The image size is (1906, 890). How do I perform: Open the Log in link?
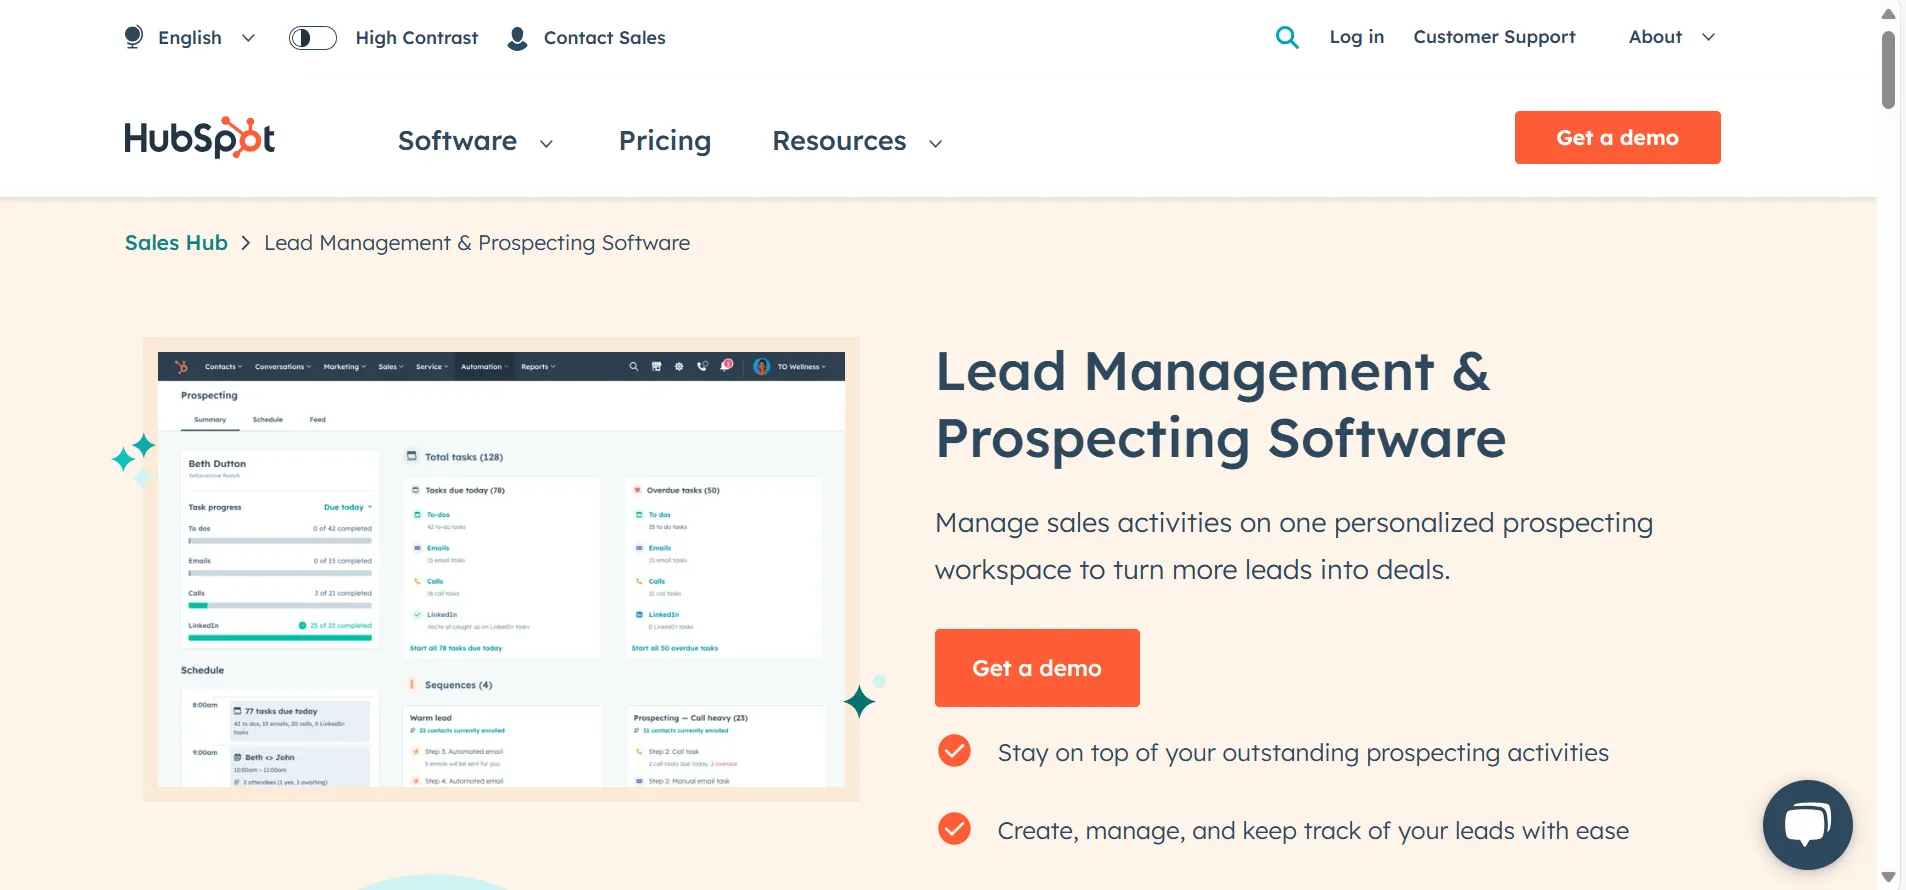click(1356, 37)
